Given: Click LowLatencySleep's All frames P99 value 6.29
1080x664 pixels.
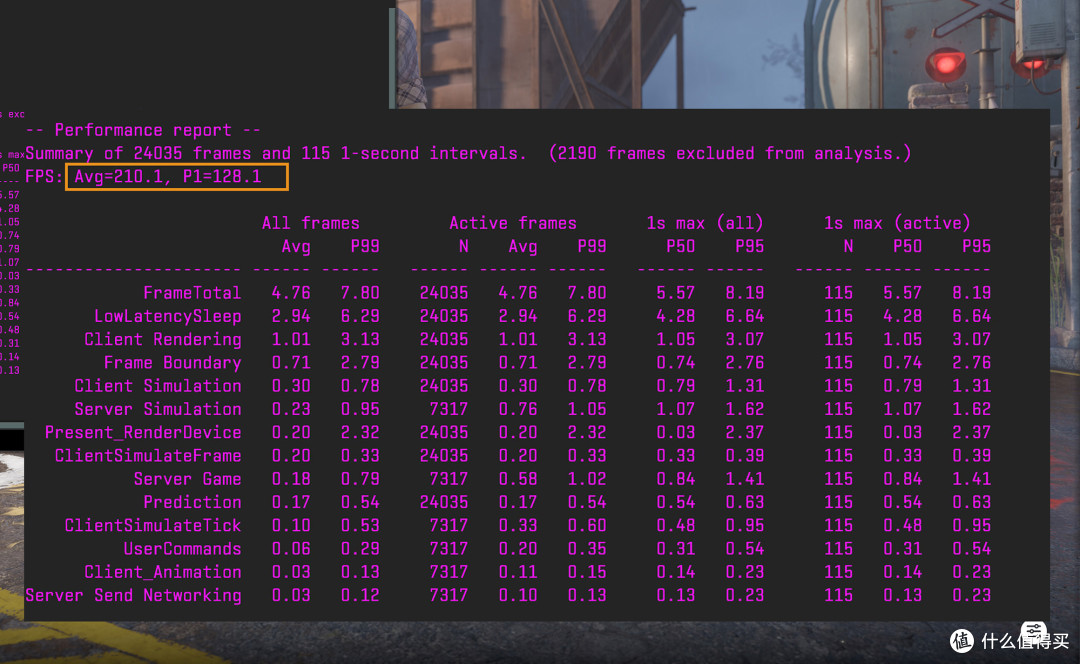Looking at the screenshot, I should coord(360,316).
